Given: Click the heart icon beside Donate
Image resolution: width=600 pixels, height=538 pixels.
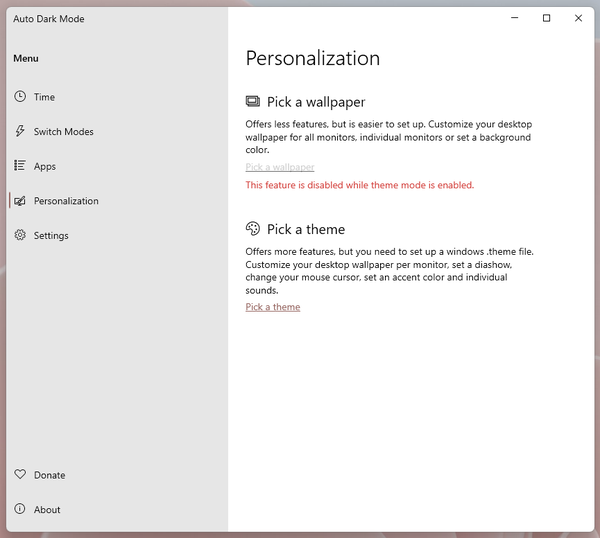Looking at the screenshot, I should [x=20, y=475].
